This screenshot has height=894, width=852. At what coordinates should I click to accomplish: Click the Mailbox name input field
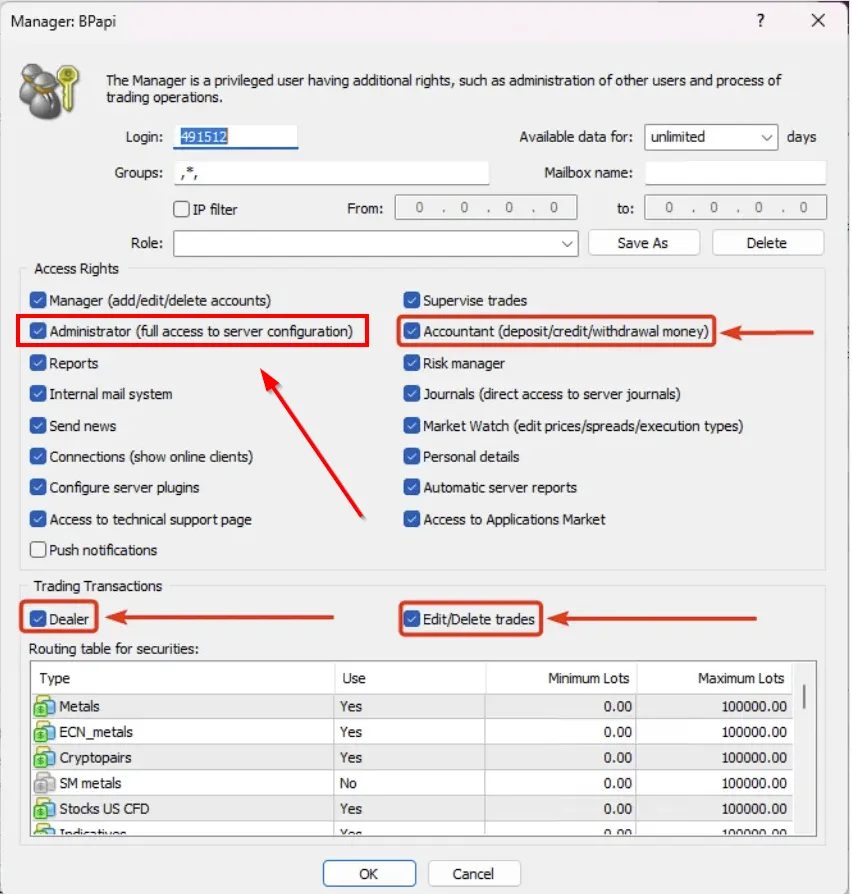pyautogui.click(x=735, y=173)
